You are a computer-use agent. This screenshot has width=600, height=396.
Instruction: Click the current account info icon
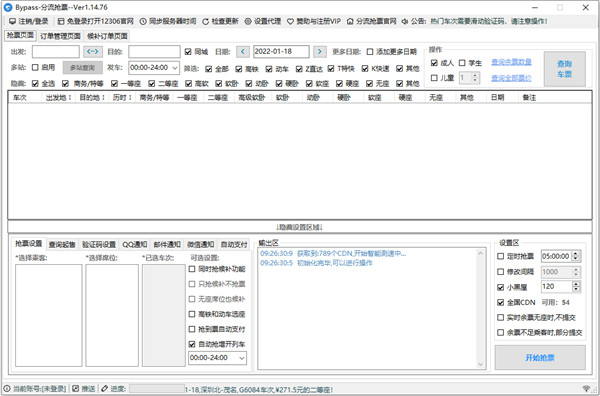pyautogui.click(x=7, y=388)
